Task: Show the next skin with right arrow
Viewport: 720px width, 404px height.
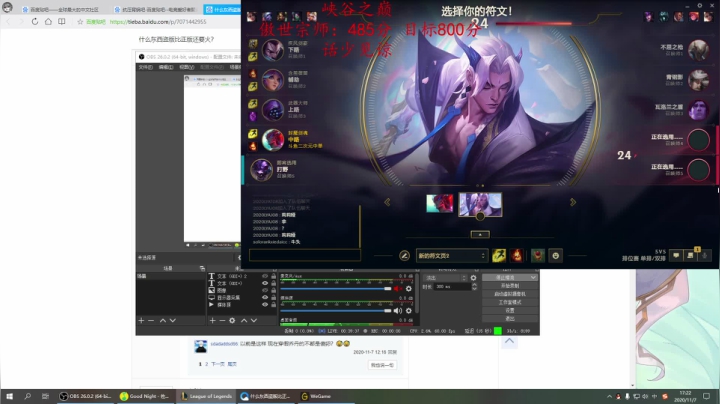Action: coord(573,202)
